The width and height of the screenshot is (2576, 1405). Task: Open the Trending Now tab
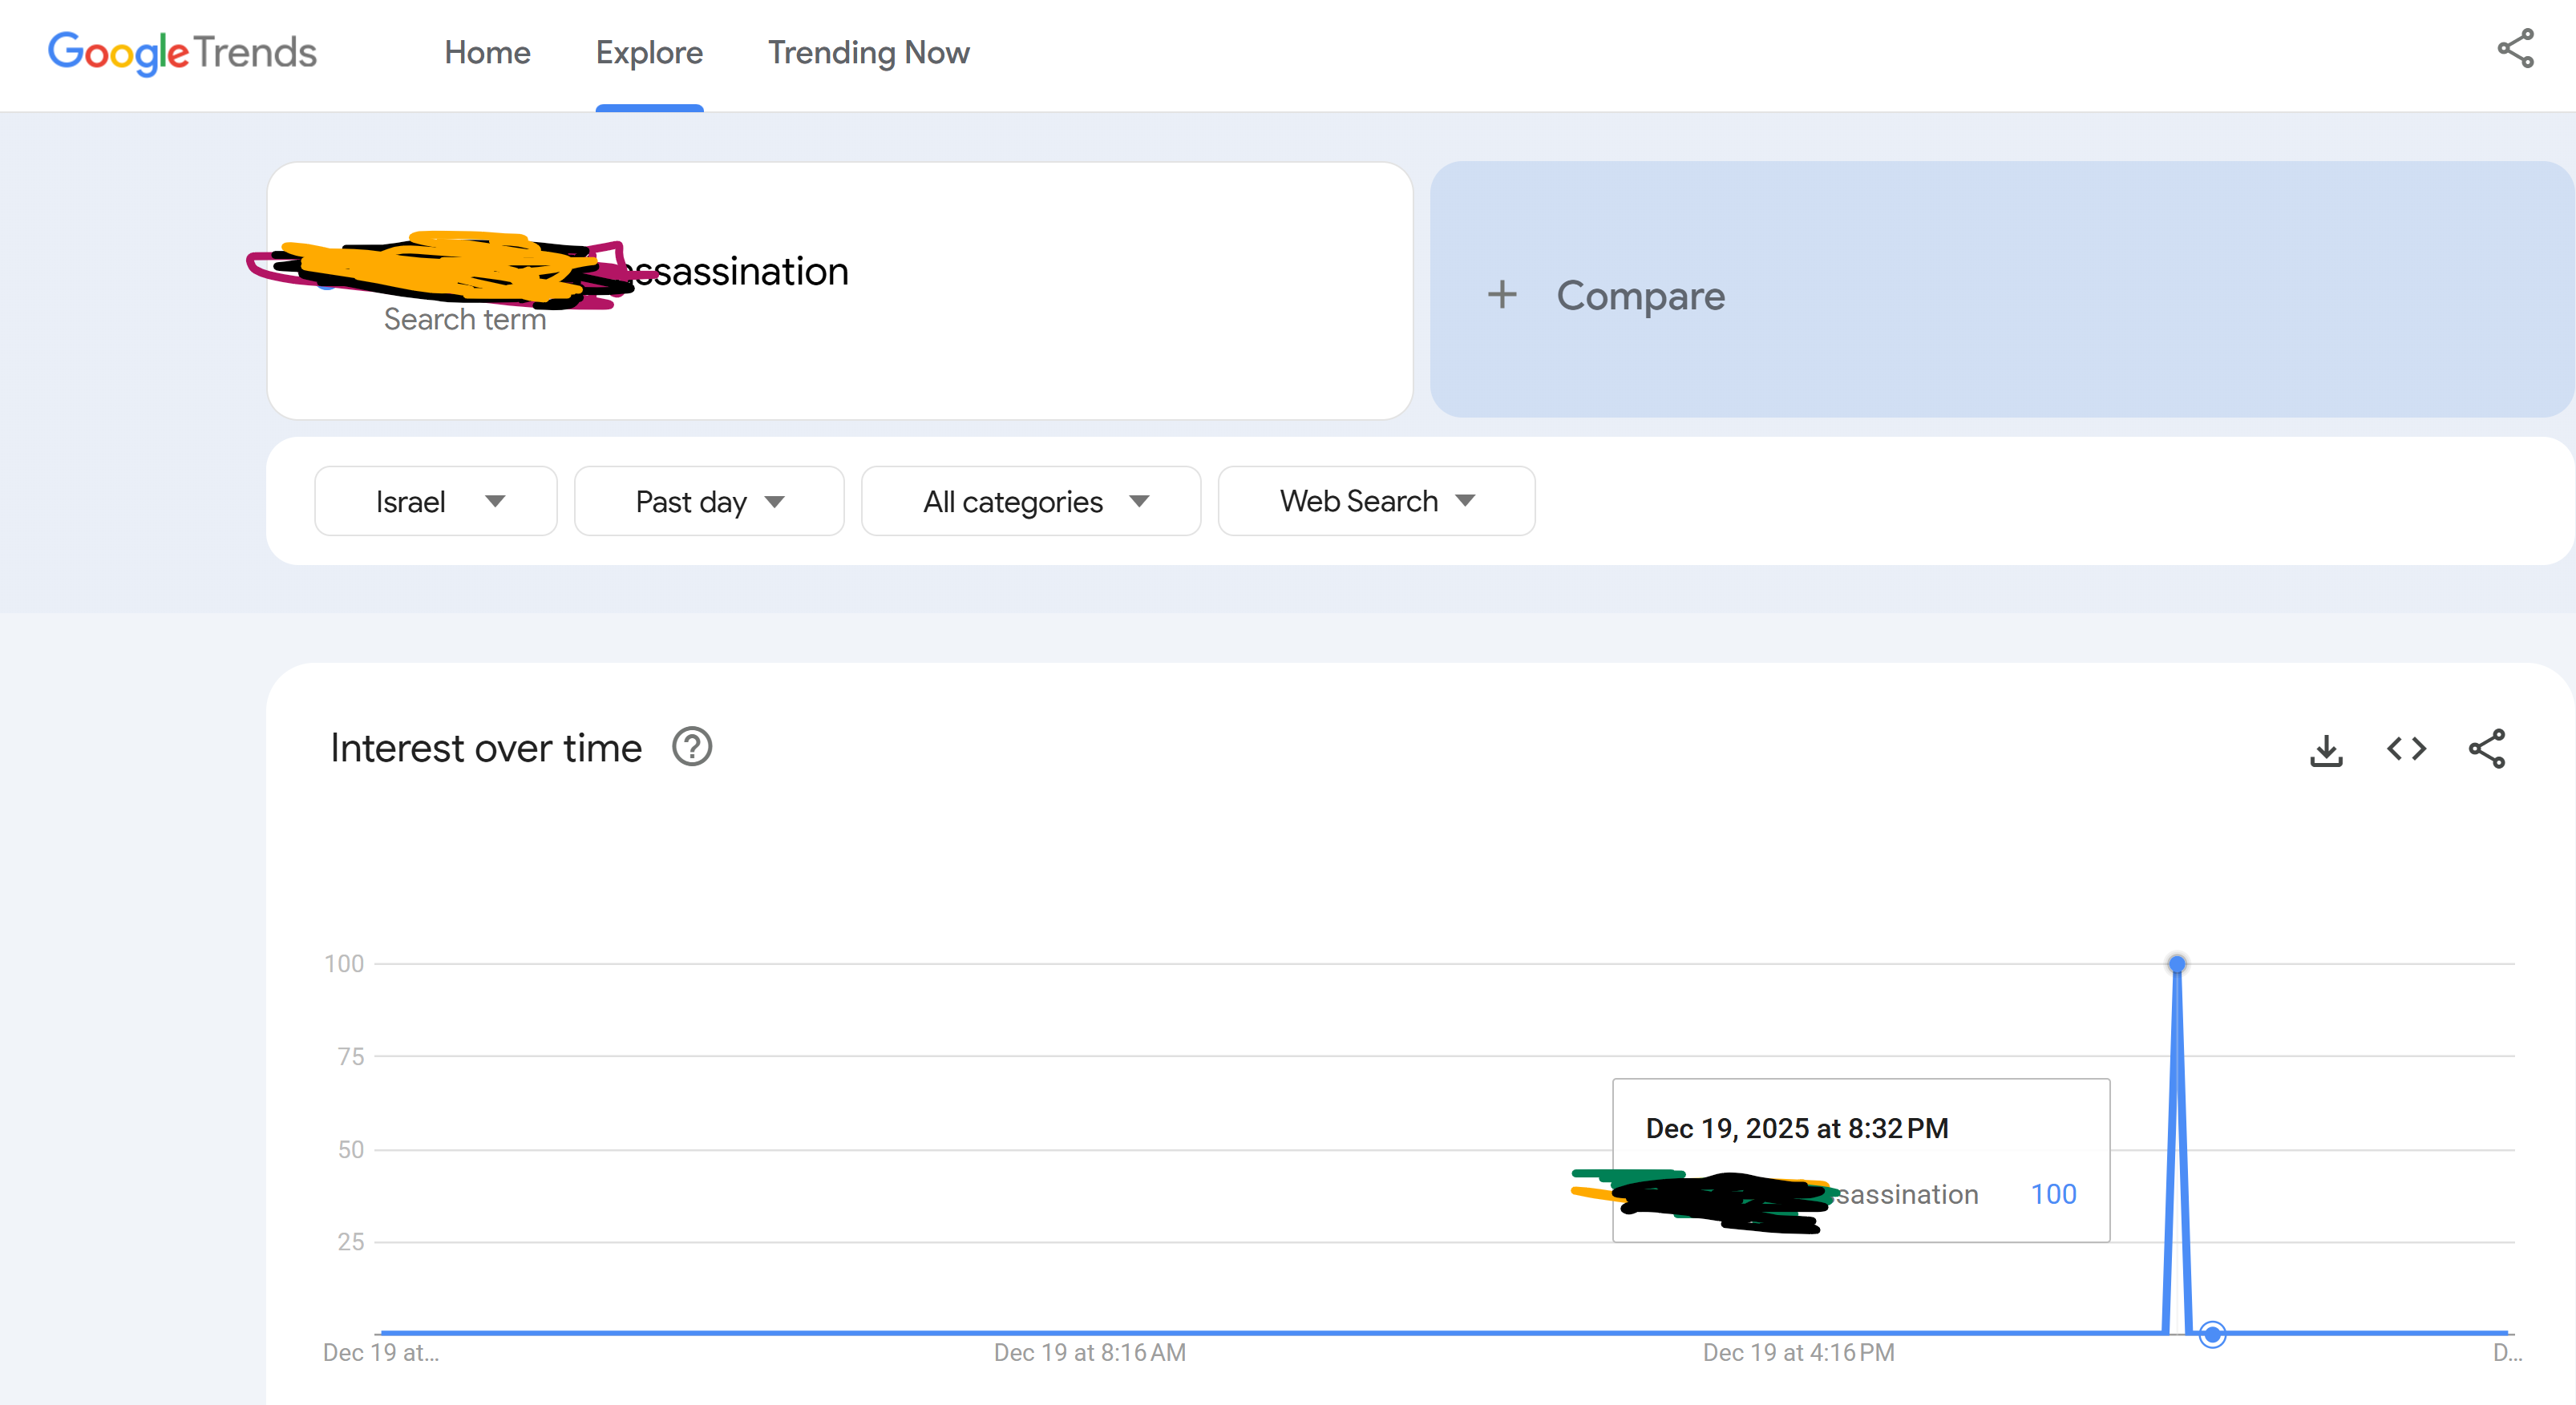tap(868, 52)
